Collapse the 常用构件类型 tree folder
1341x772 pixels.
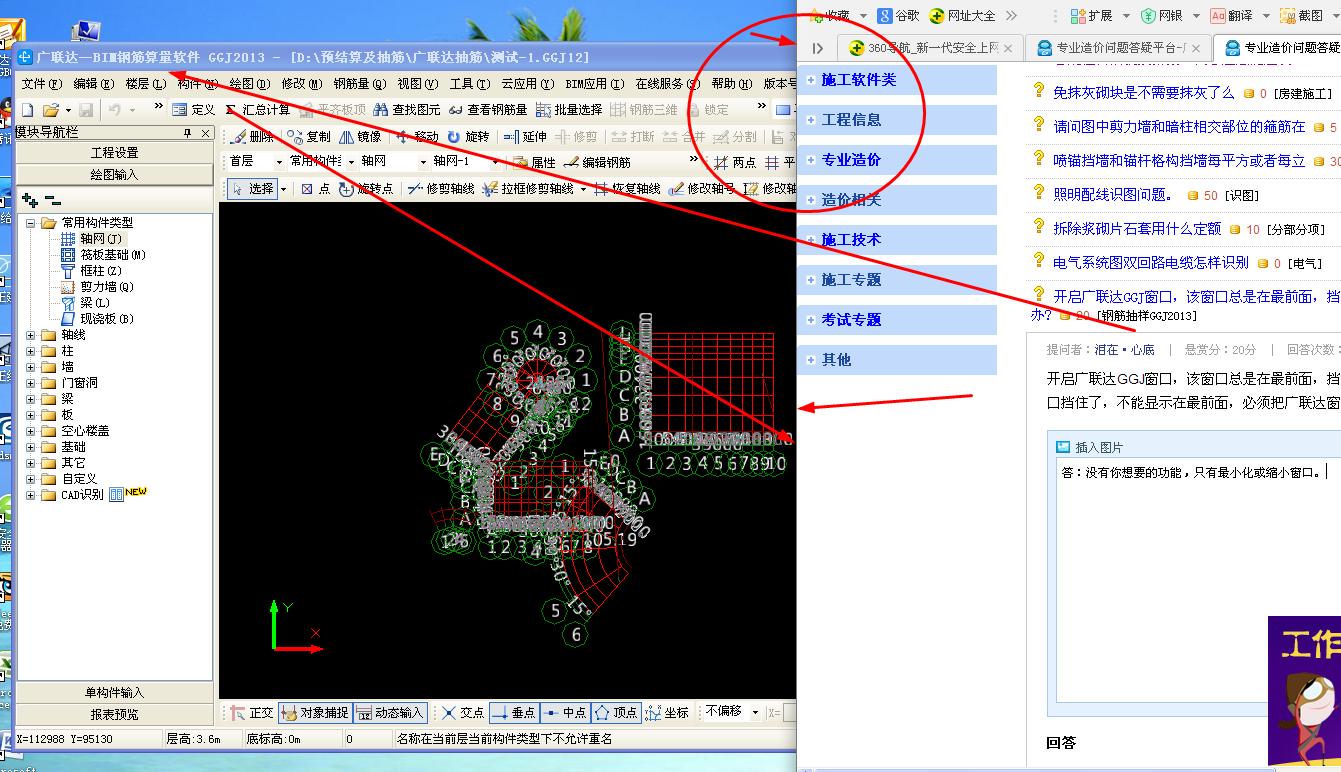point(31,223)
